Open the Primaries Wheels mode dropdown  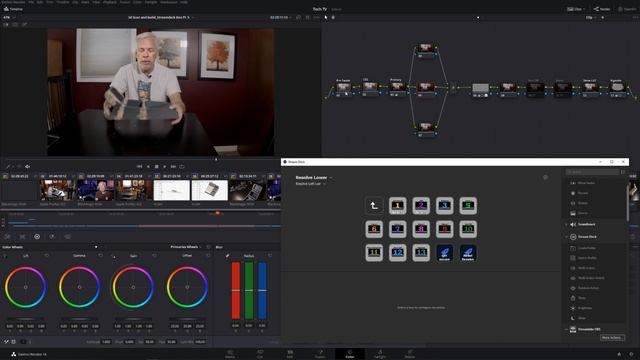point(186,247)
